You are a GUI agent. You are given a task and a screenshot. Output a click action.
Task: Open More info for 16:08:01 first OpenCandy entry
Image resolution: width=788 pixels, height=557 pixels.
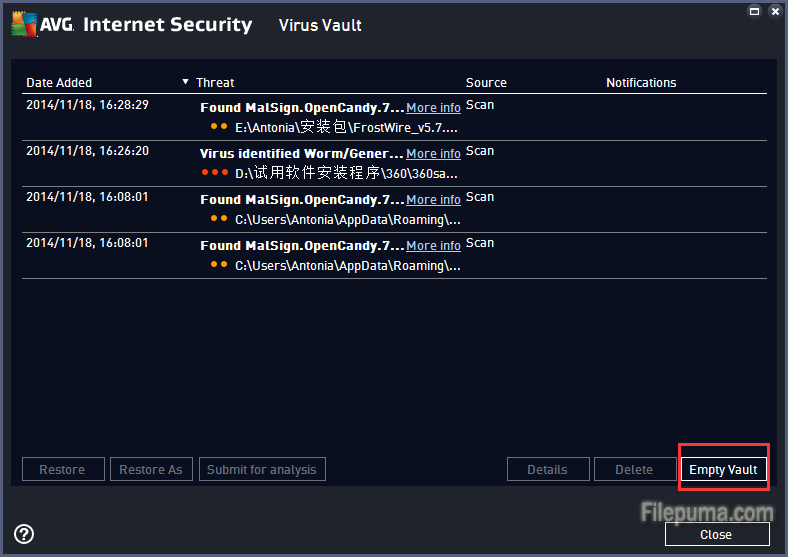click(433, 200)
